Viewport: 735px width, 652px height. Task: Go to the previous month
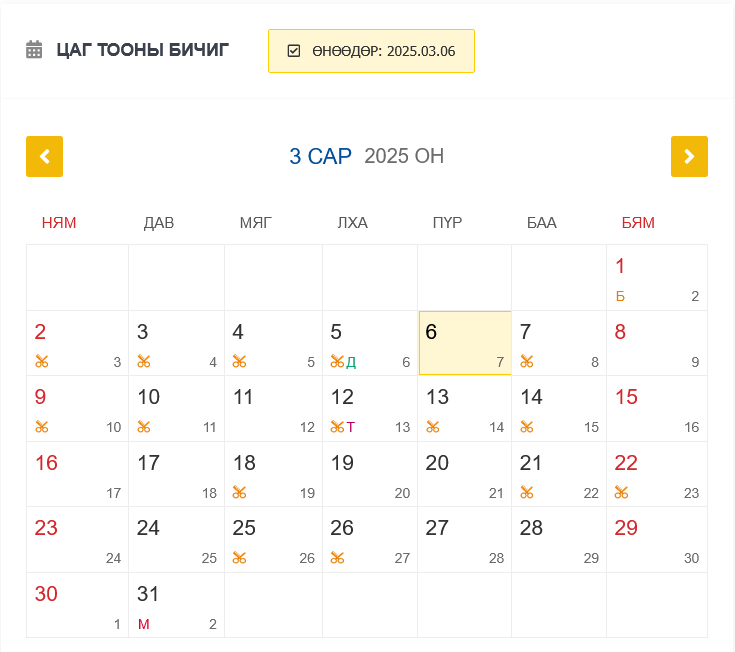[x=44, y=156]
